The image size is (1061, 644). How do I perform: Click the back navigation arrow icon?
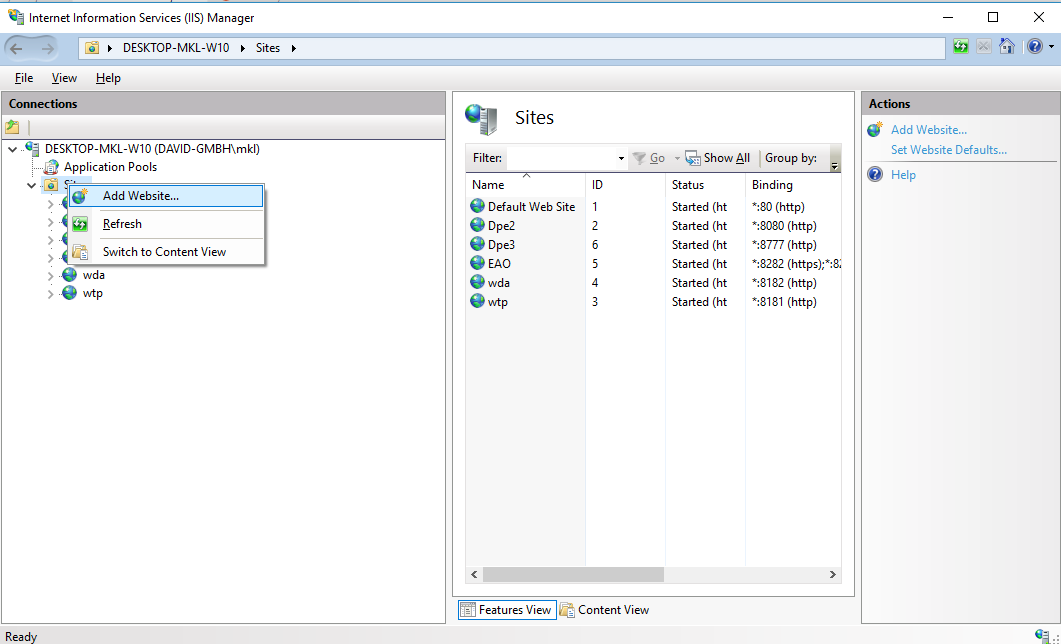pyautogui.click(x=17, y=48)
